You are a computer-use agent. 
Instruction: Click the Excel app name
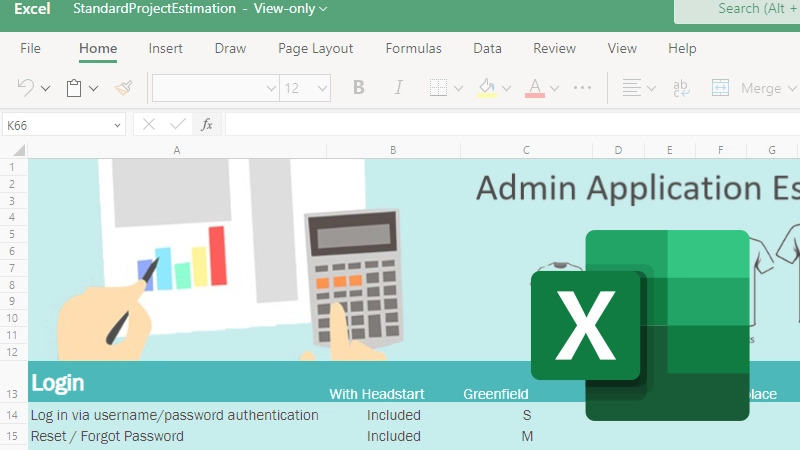[32, 9]
